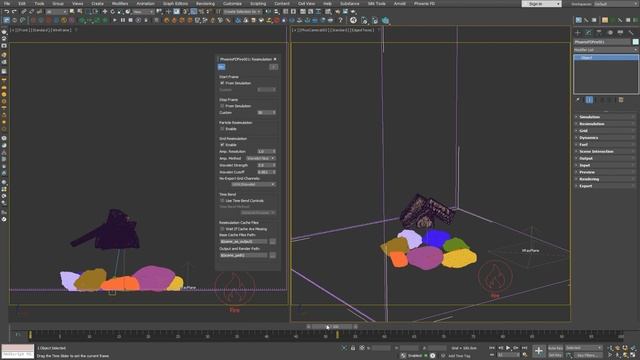Select the Move transform tool icon

[105, 12]
